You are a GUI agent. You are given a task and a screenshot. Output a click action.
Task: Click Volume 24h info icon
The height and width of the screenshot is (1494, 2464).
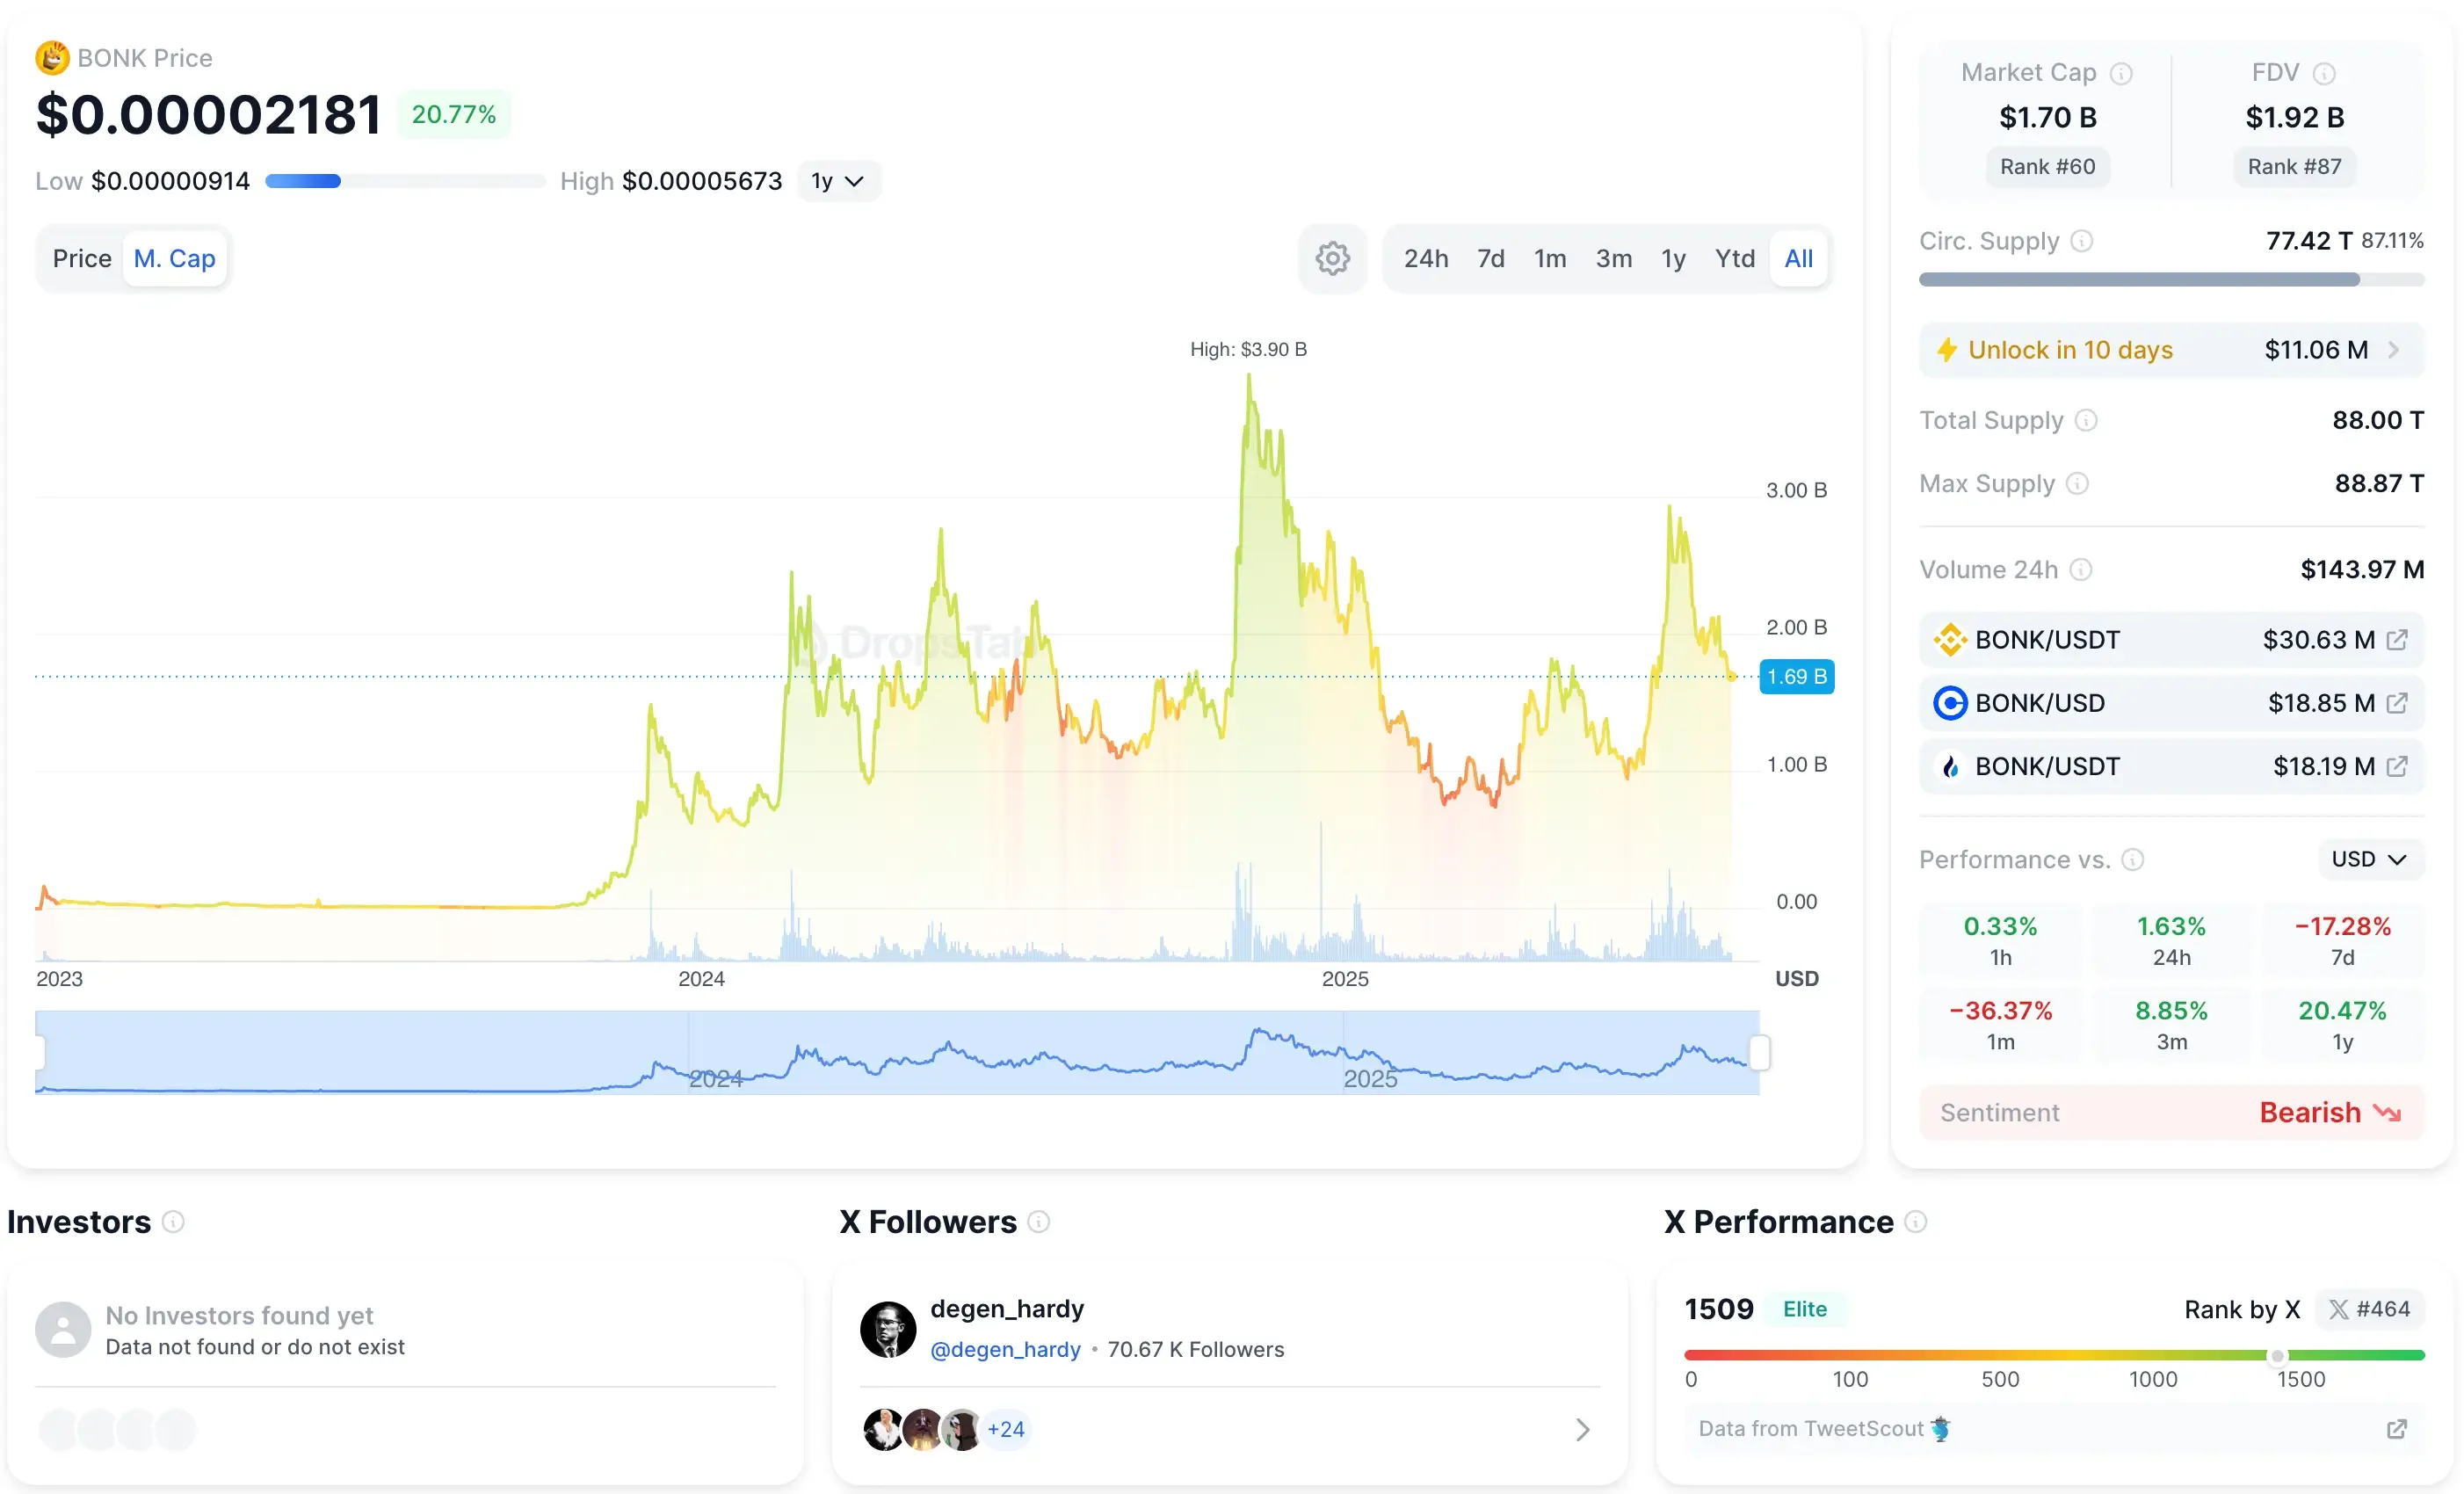[2081, 570]
